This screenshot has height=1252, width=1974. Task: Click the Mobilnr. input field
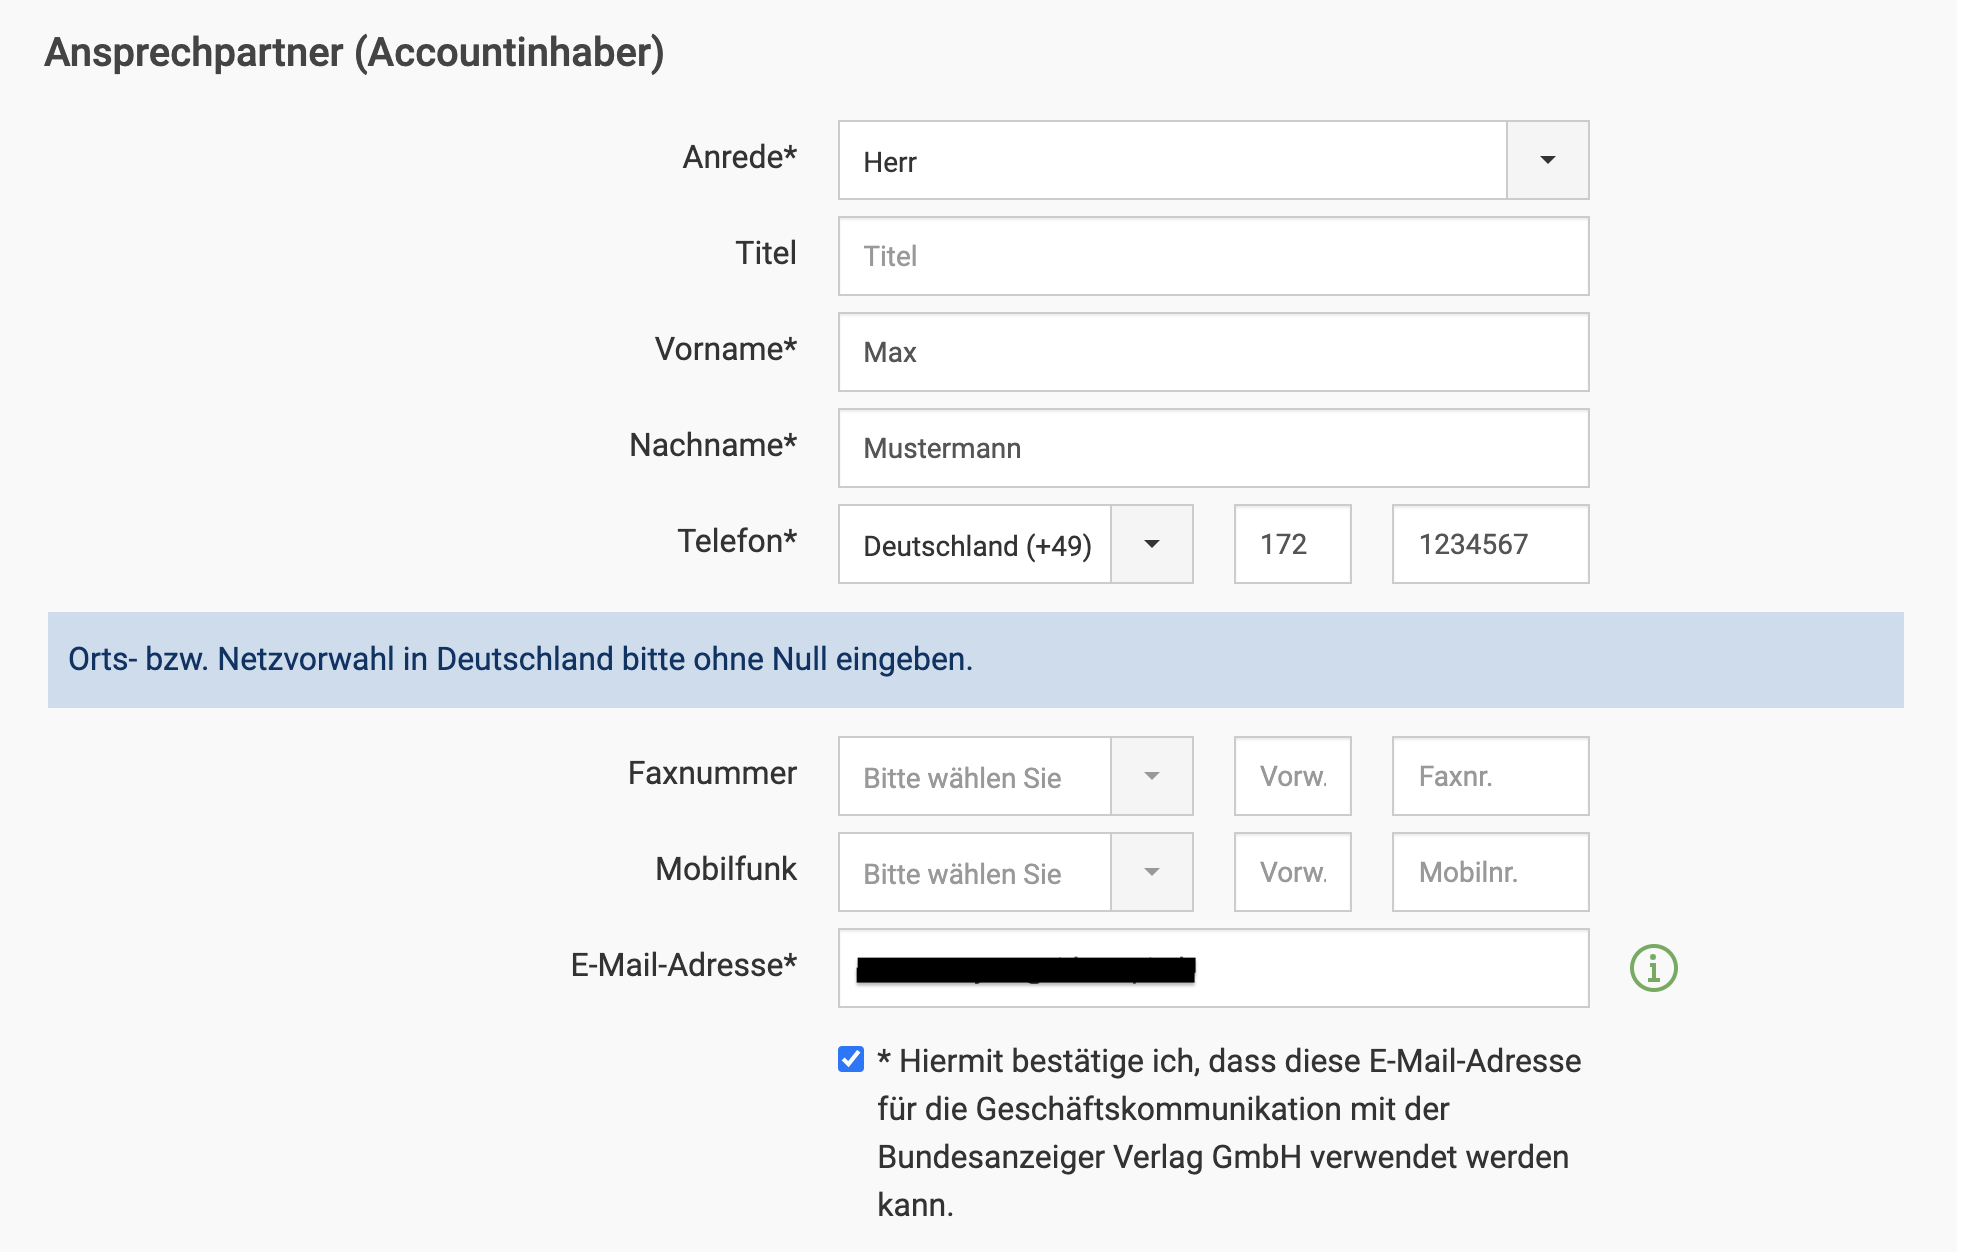tap(1489, 872)
